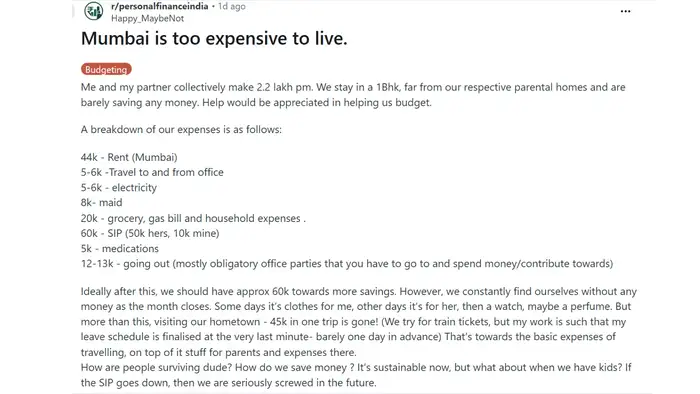The width and height of the screenshot is (700, 394).
Task: Click the '20k - grocery, gas bill' line
Action: pyautogui.click(x=193, y=218)
